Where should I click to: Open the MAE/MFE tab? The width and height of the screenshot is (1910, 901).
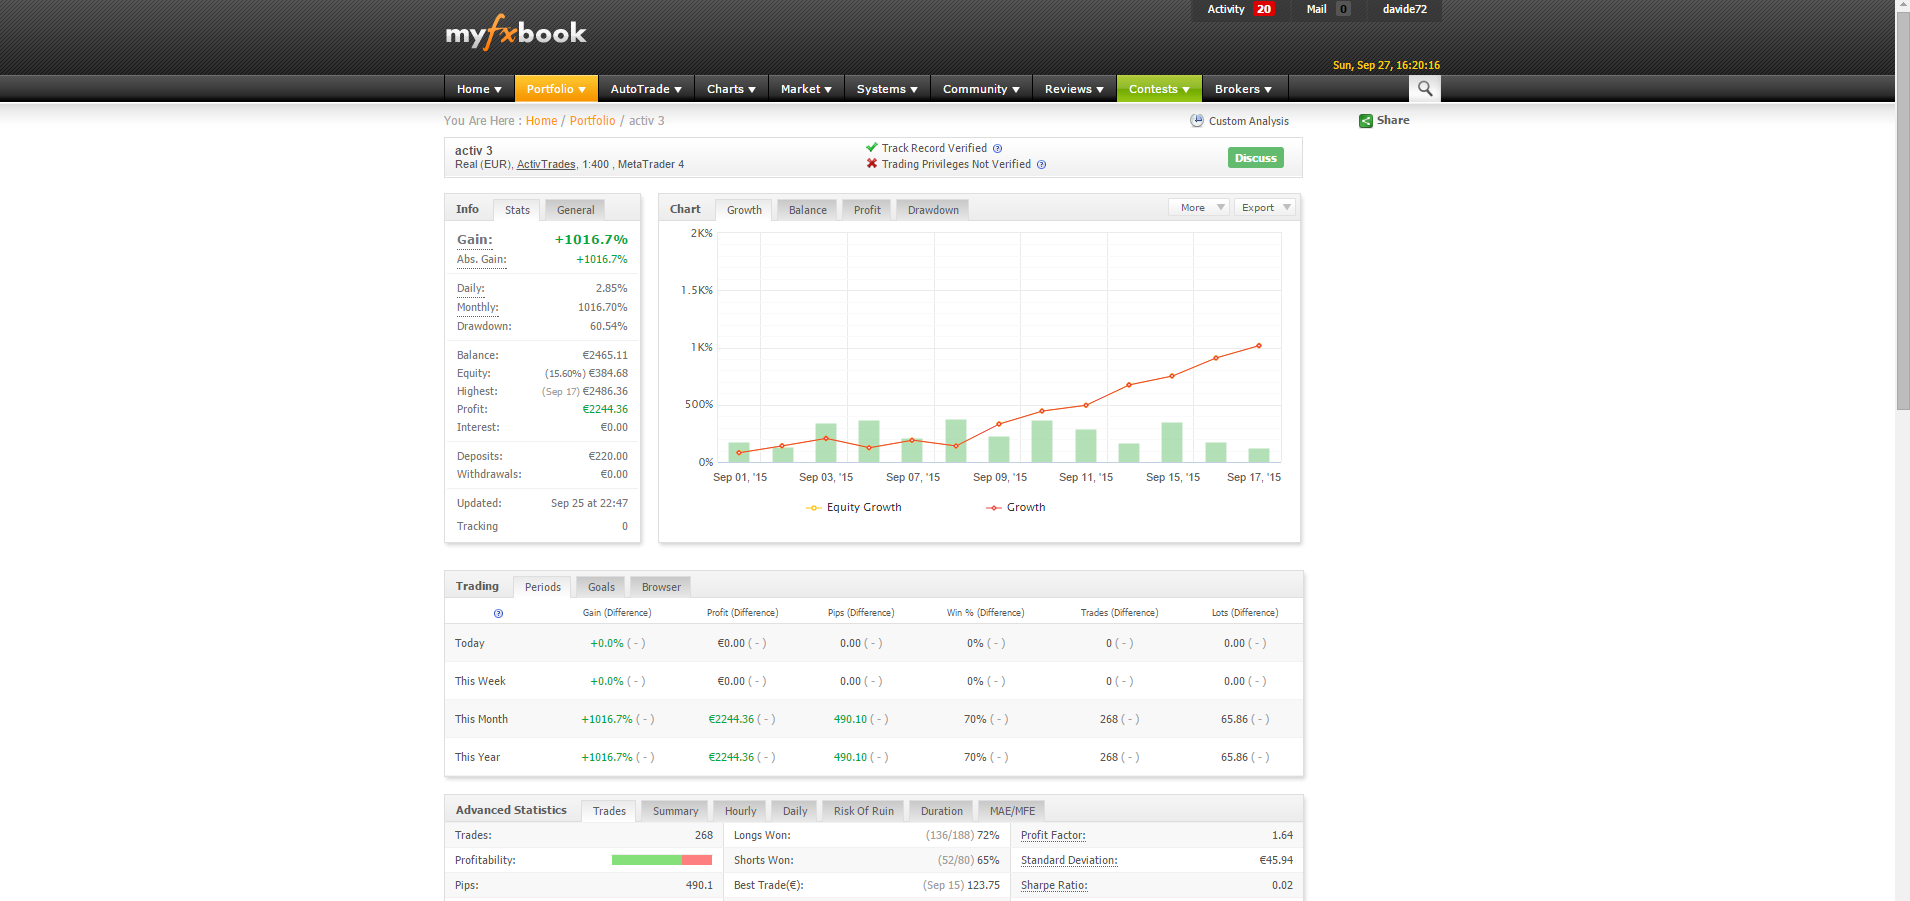[1012, 811]
